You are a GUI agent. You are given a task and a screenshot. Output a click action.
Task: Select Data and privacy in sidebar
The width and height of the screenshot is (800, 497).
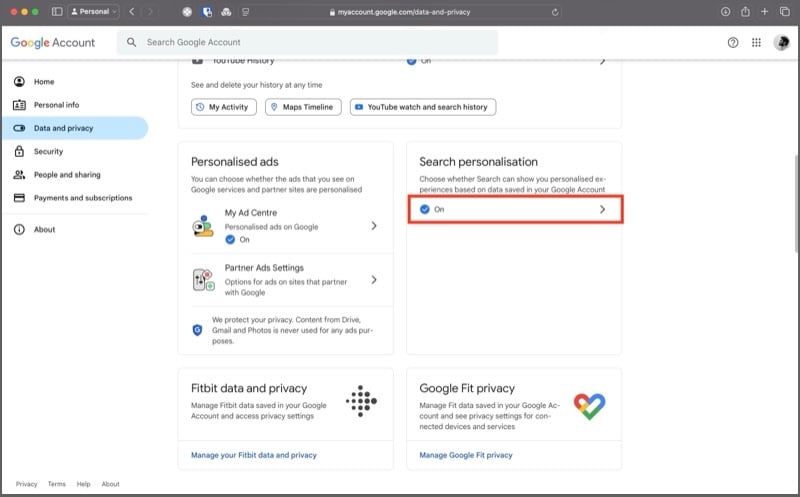click(x=75, y=128)
